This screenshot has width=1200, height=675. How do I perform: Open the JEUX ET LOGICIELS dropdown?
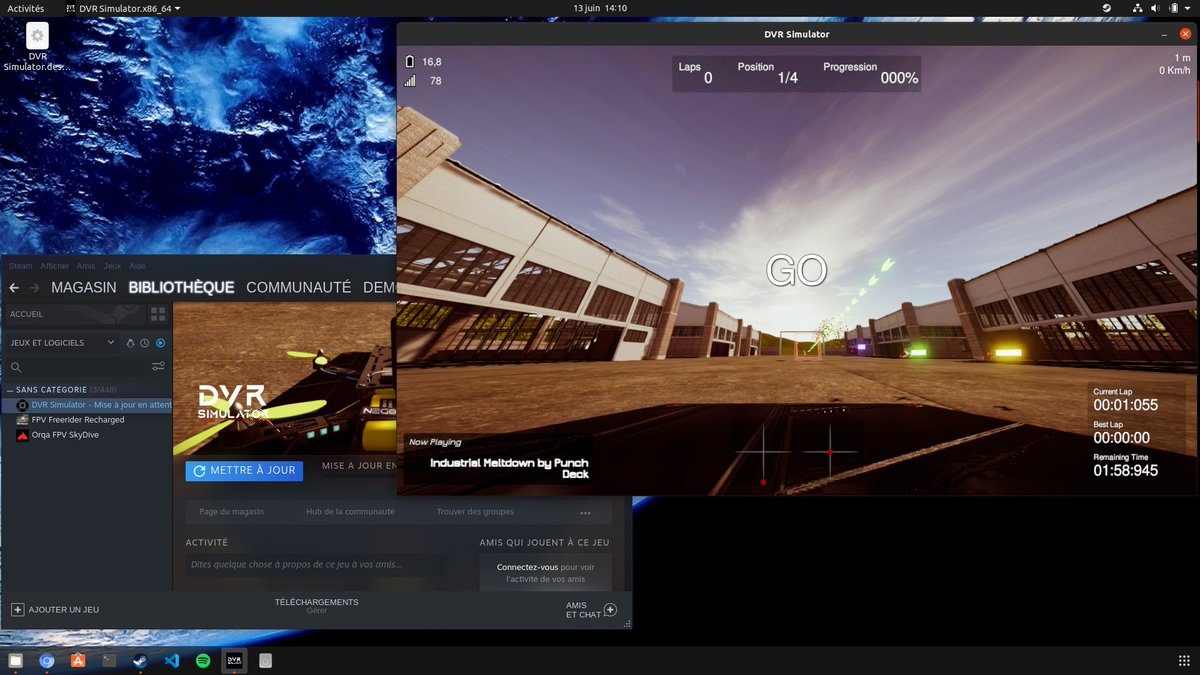(x=63, y=343)
